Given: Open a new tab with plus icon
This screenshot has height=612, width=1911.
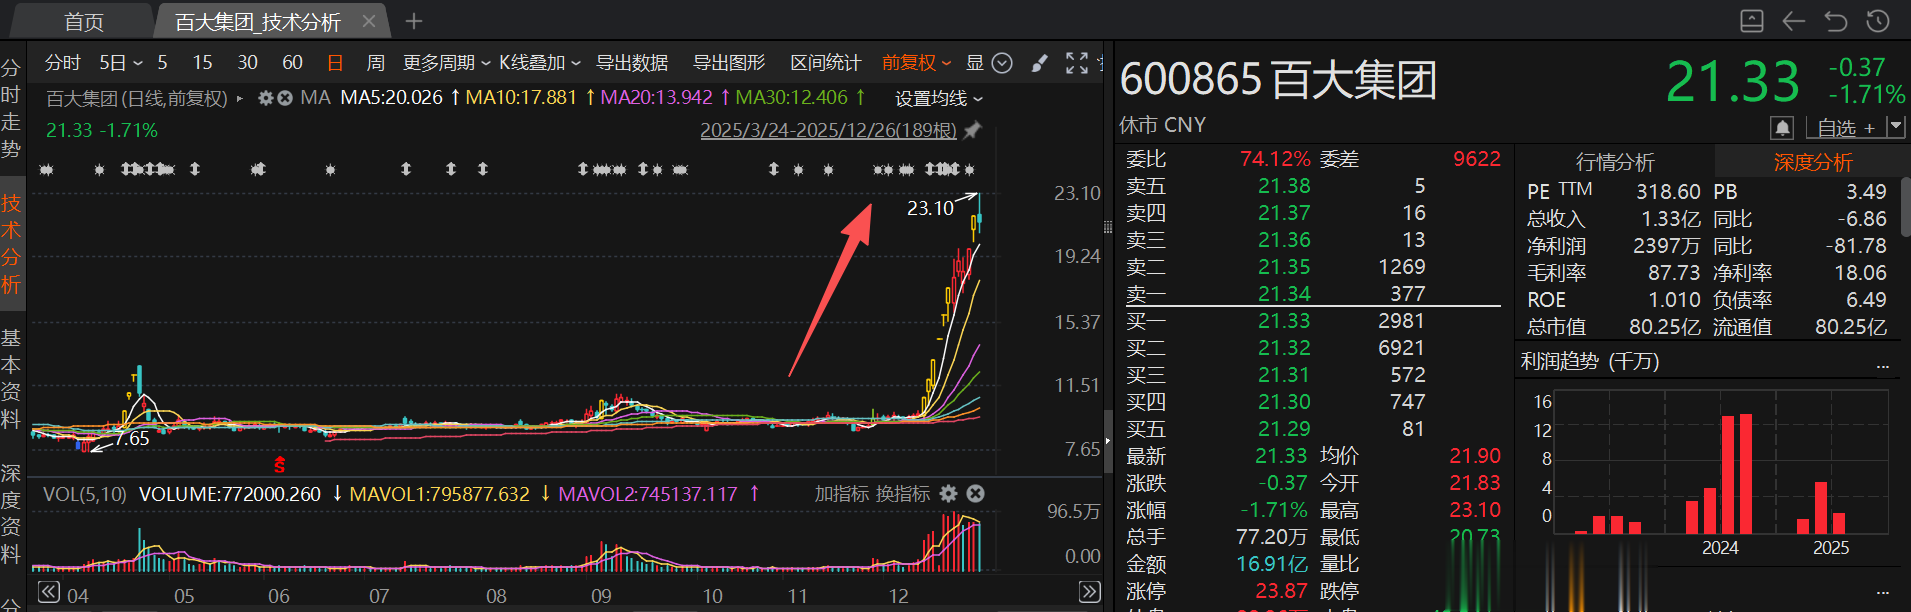Looking at the screenshot, I should [414, 21].
